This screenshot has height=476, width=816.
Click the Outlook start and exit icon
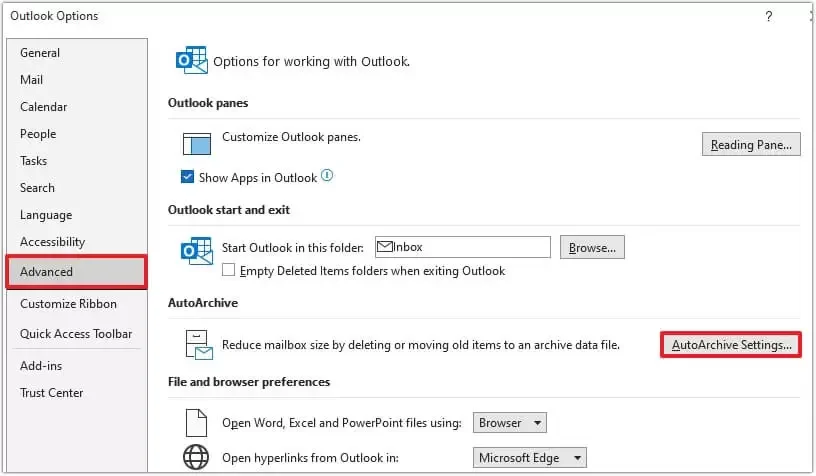[x=197, y=251]
